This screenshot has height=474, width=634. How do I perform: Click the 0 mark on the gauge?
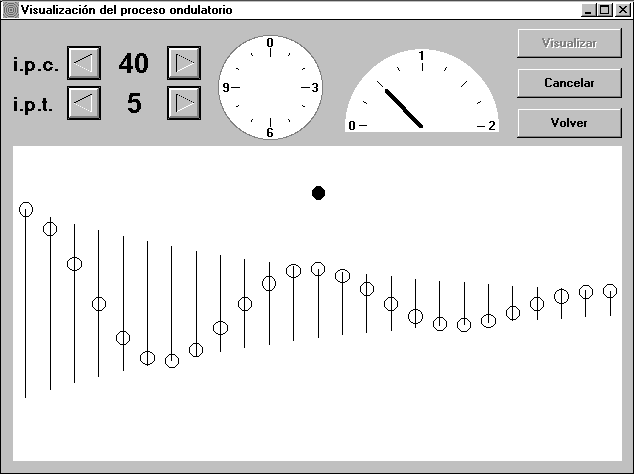click(352, 126)
